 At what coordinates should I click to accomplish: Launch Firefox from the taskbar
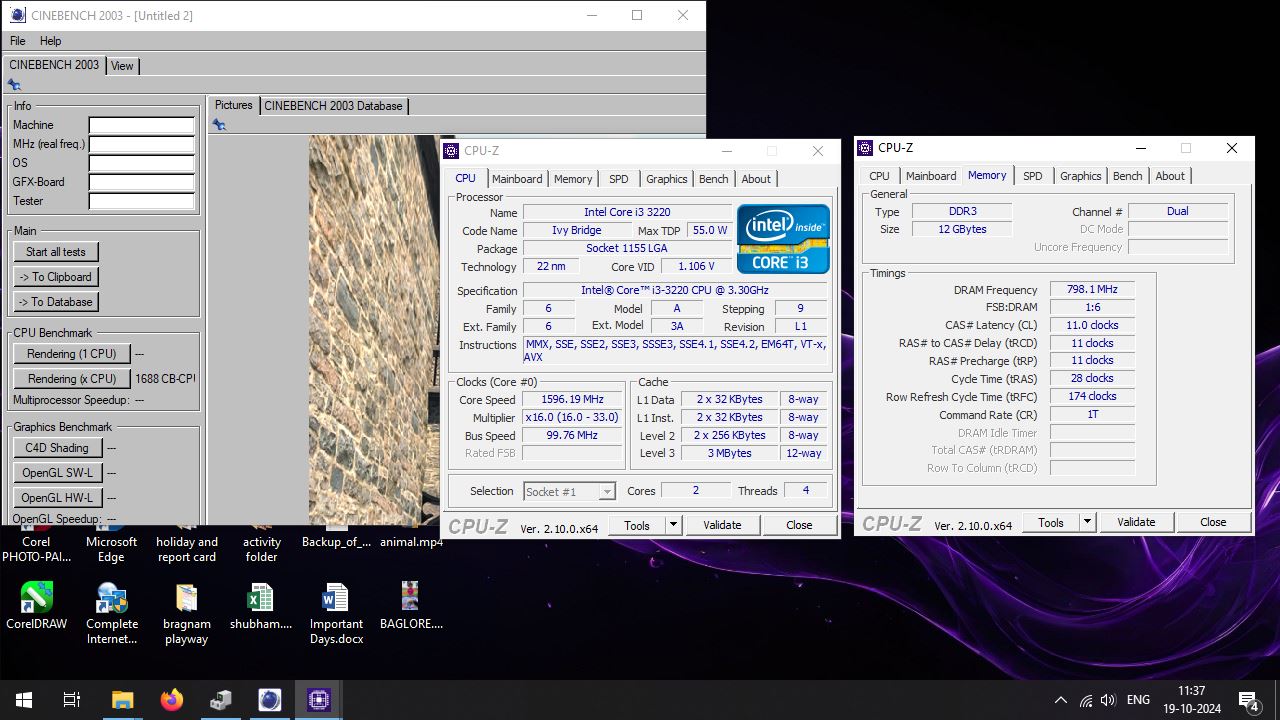pyautogui.click(x=171, y=700)
